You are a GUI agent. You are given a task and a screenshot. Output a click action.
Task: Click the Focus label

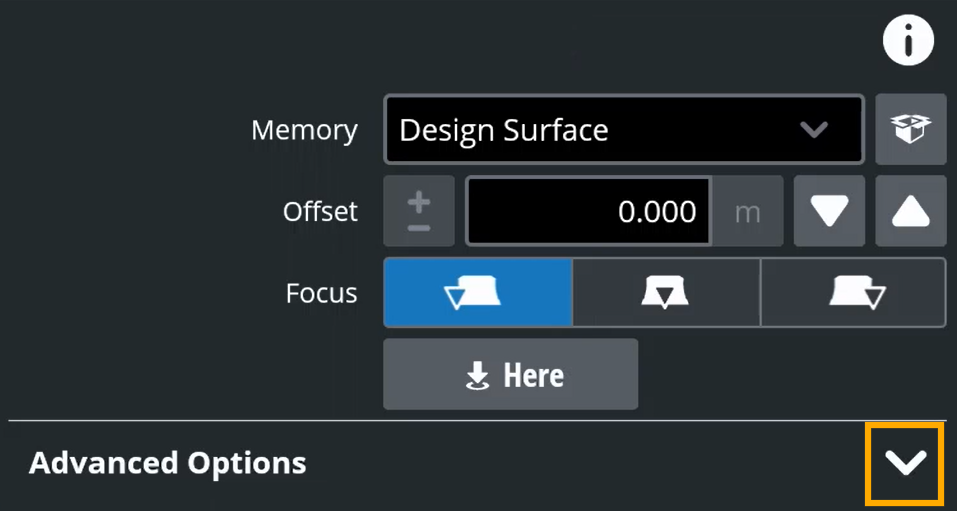point(322,293)
